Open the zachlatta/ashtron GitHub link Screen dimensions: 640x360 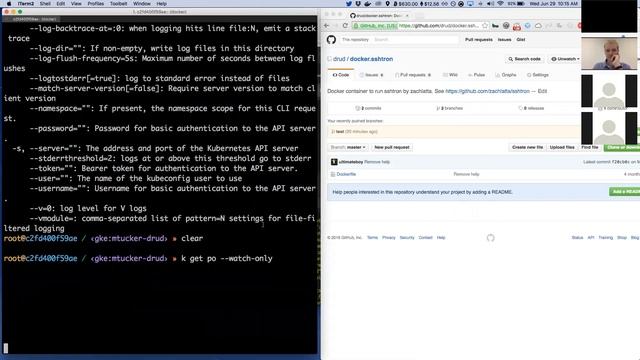click(487, 91)
